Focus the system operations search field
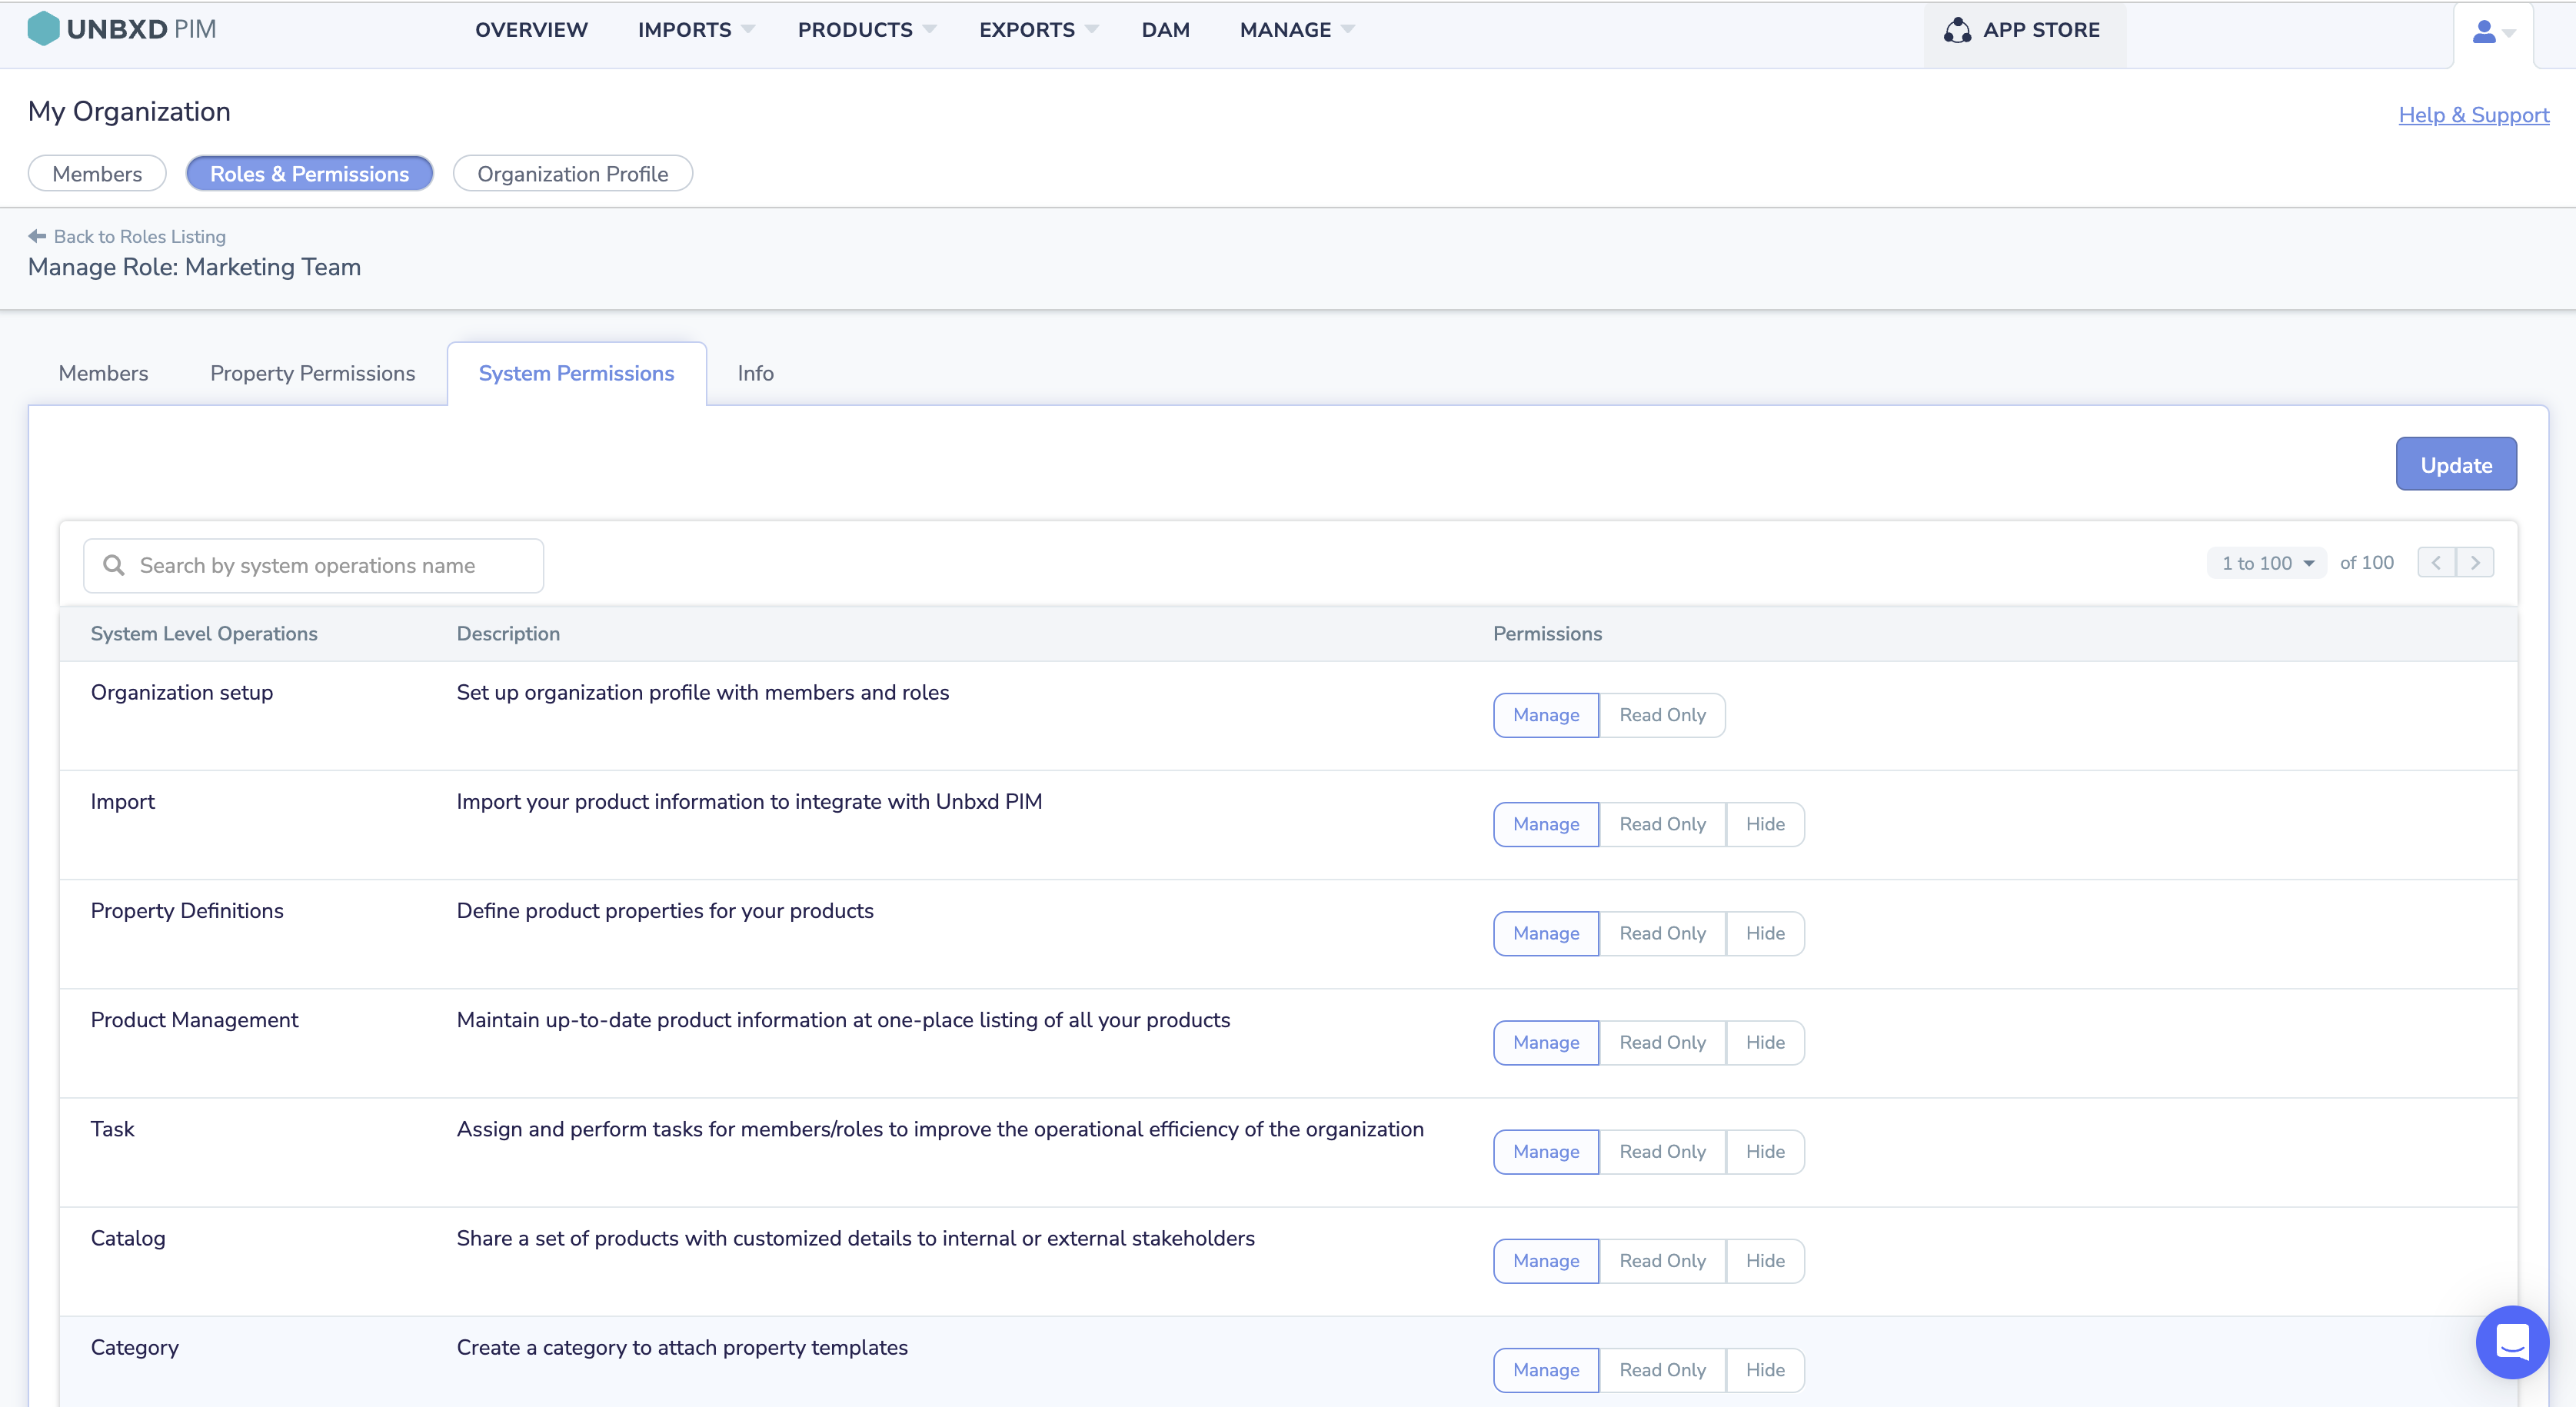The height and width of the screenshot is (1407, 2576). [x=330, y=565]
